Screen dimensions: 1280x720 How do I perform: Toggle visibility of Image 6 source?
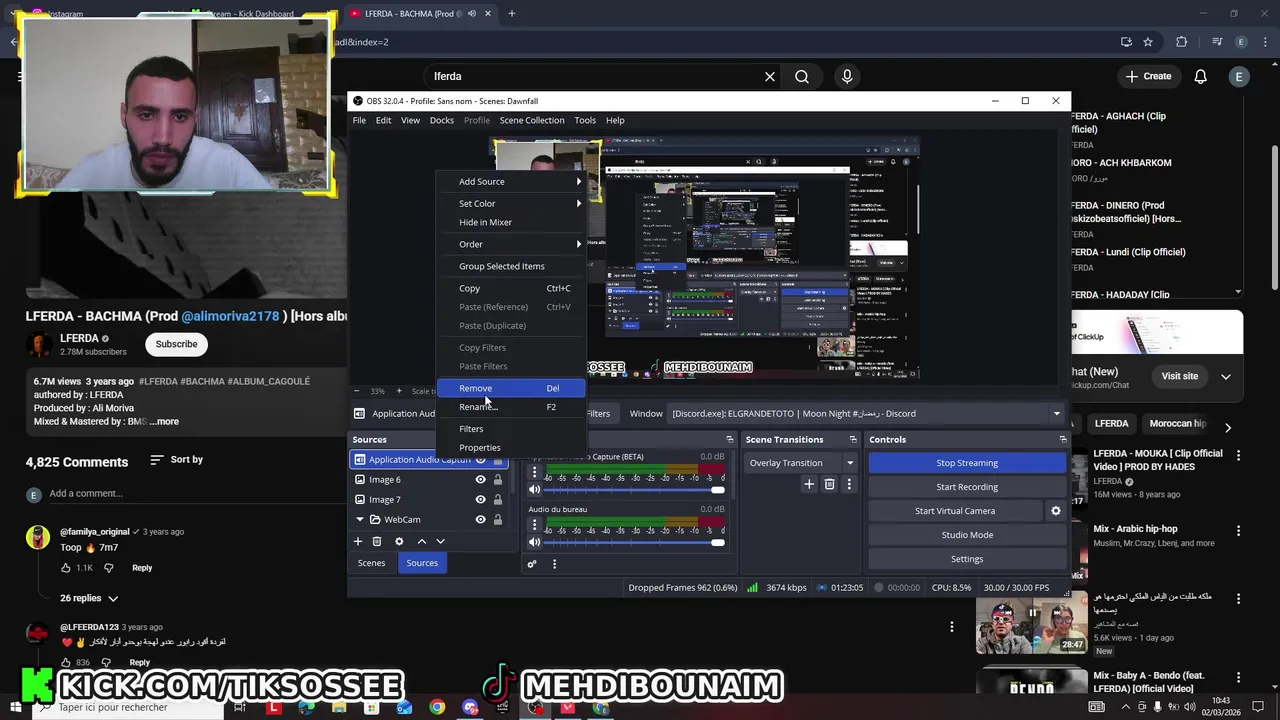(x=480, y=480)
